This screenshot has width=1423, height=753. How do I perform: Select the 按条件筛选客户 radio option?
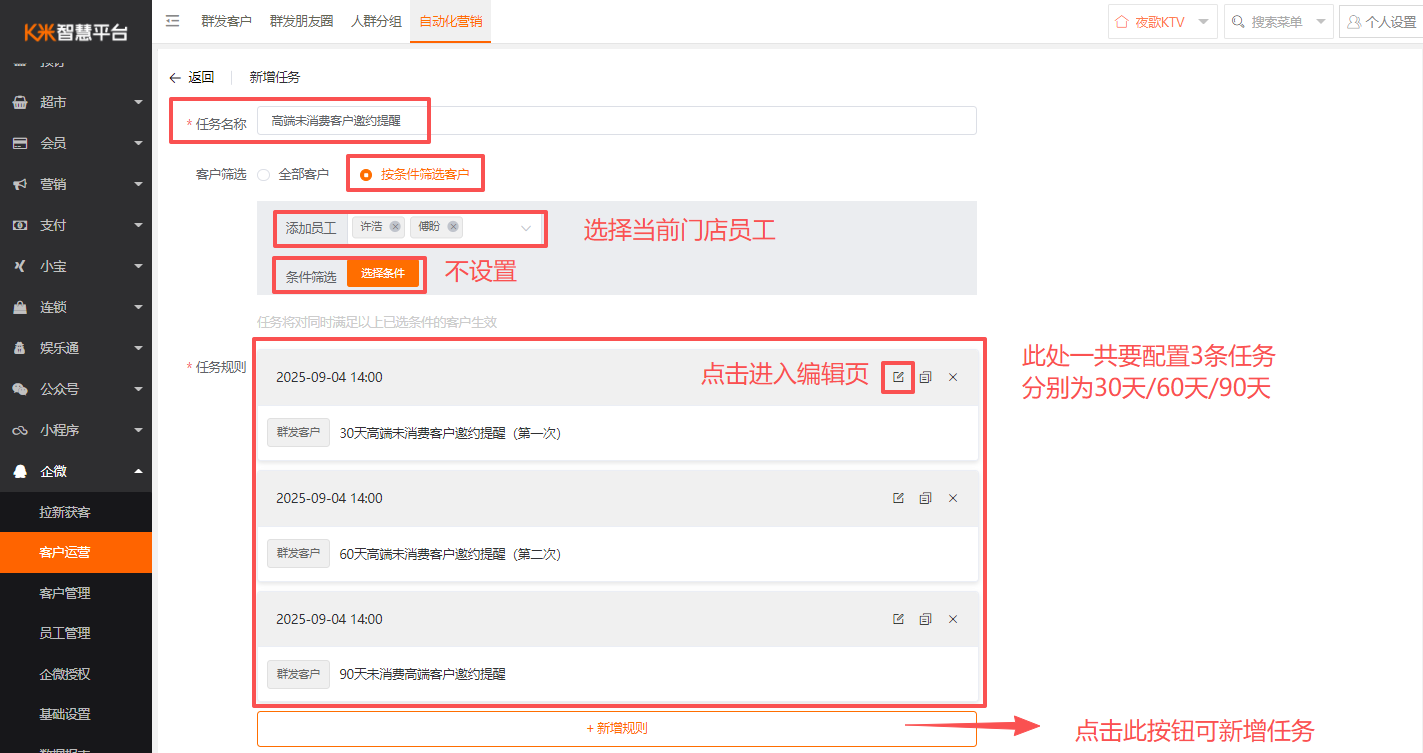tap(366, 174)
